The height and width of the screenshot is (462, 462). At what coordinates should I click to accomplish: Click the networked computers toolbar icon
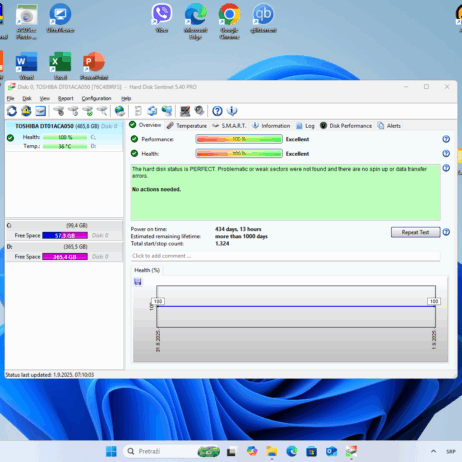[x=167, y=111]
